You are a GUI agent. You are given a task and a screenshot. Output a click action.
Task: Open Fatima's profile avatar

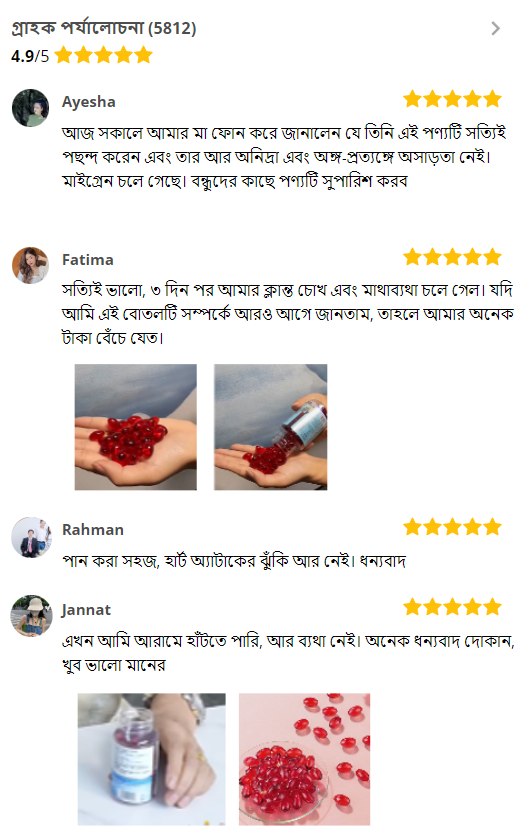point(30,266)
